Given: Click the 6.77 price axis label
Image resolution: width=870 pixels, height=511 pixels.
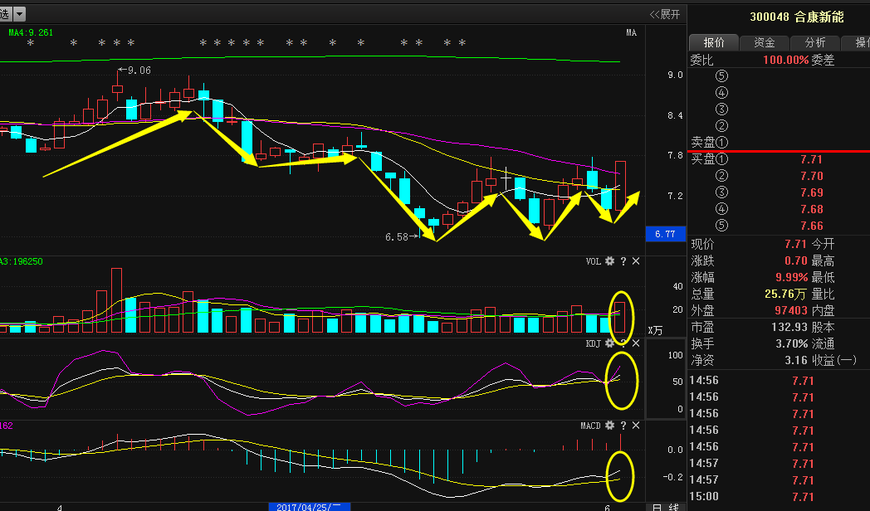Looking at the screenshot, I should pyautogui.click(x=665, y=234).
